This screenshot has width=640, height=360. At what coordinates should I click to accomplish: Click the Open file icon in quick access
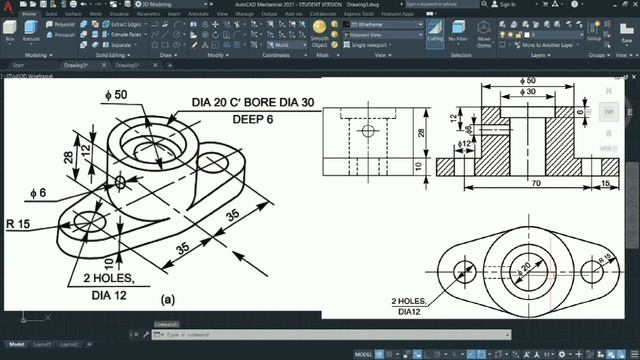pos(33,4)
